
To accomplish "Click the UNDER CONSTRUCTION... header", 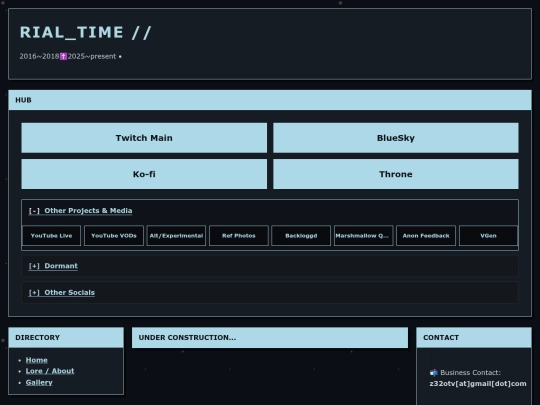I will click(270, 338).
